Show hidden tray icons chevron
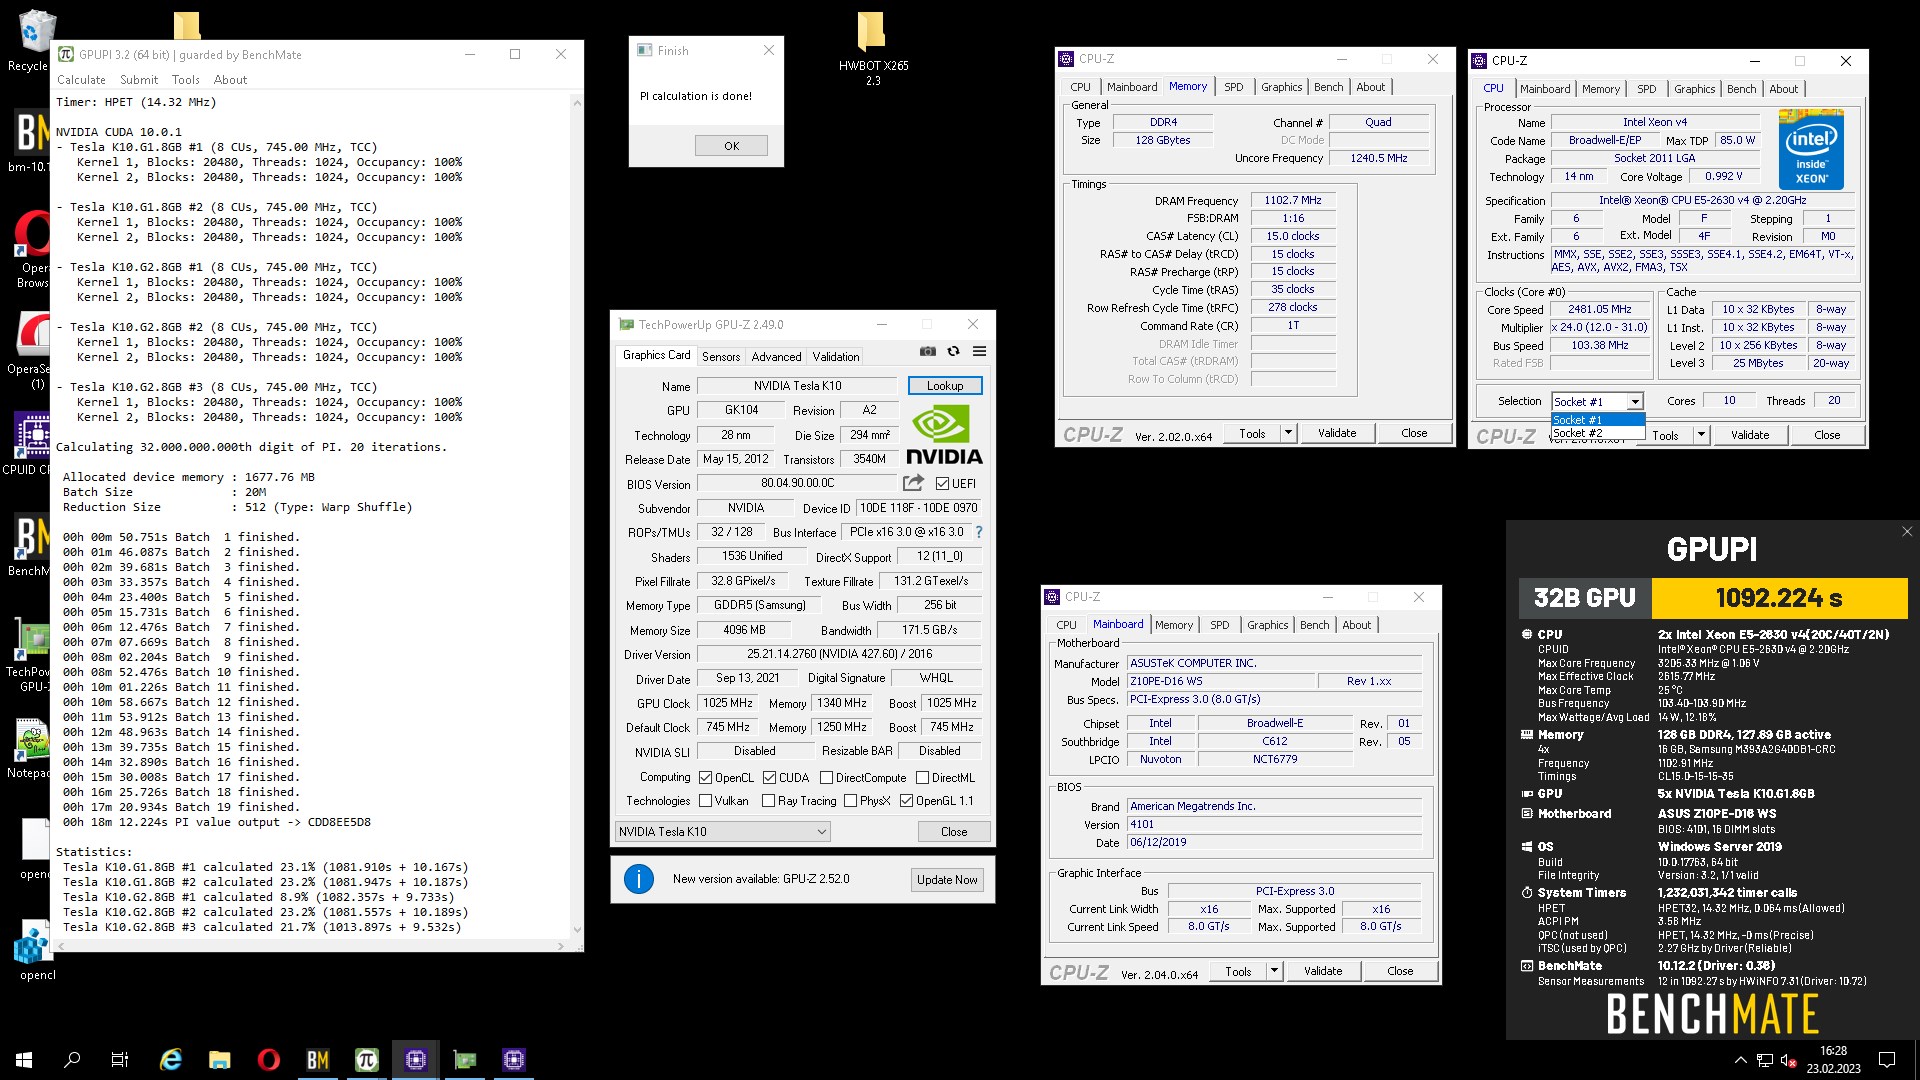The image size is (1920, 1080). point(1741,1060)
